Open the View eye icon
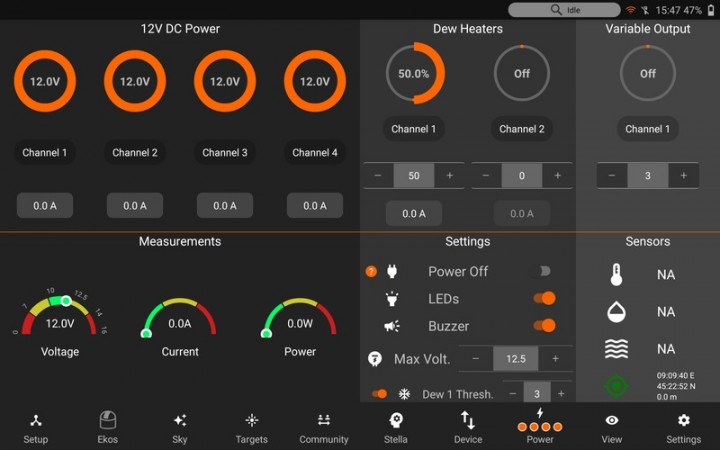Screen dimensions: 720x450 coord(612,421)
